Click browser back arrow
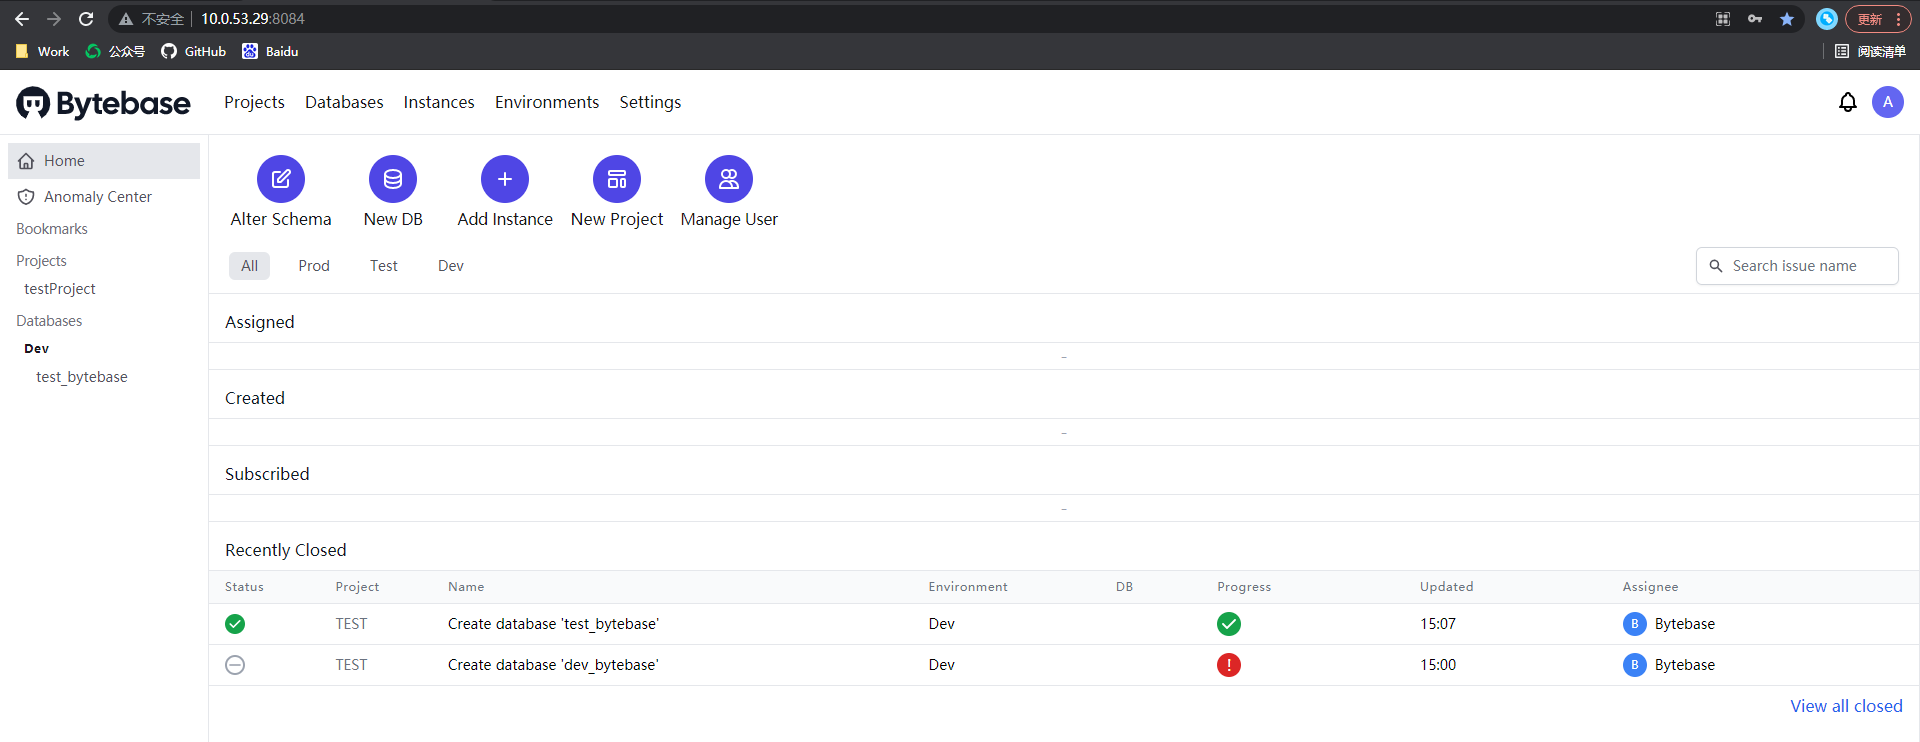 pos(22,19)
